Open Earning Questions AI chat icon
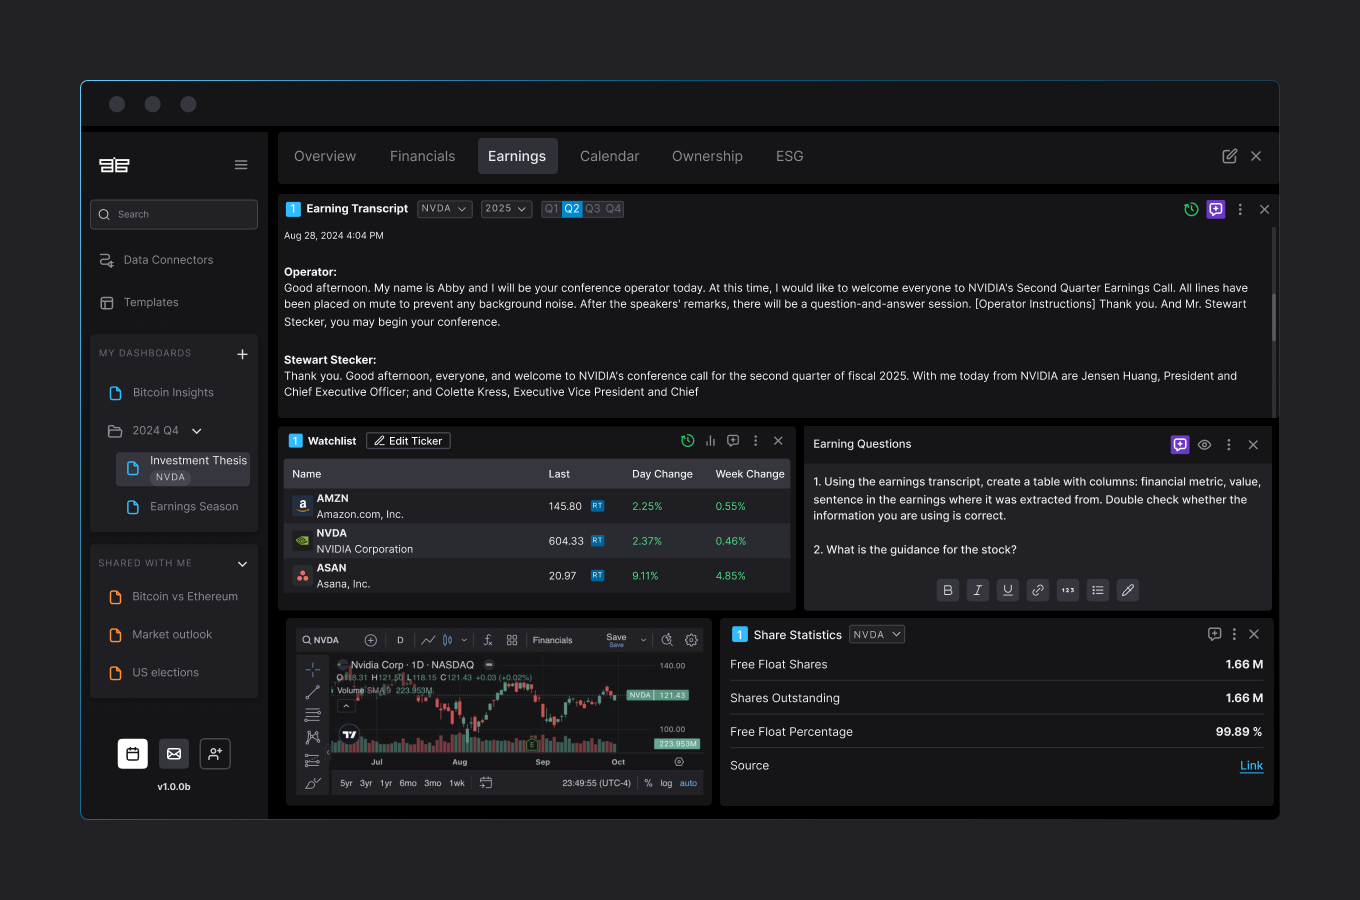 coord(1180,445)
